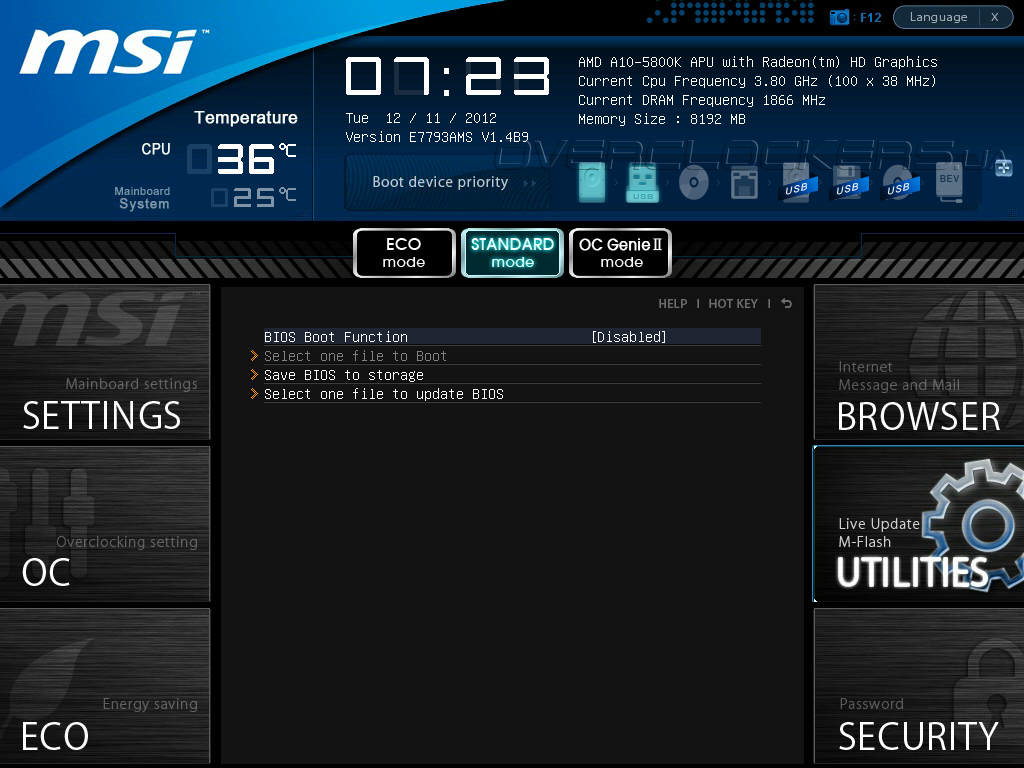Expand Select one file to Boot
The image size is (1024, 768).
pos(355,356)
